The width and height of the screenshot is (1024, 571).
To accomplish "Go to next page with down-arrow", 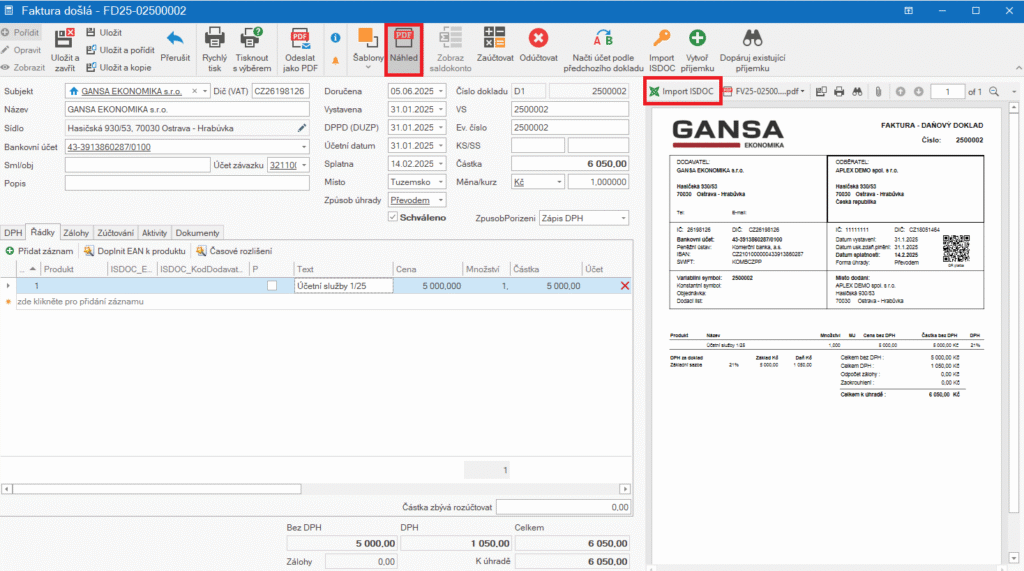I will tap(918, 91).
